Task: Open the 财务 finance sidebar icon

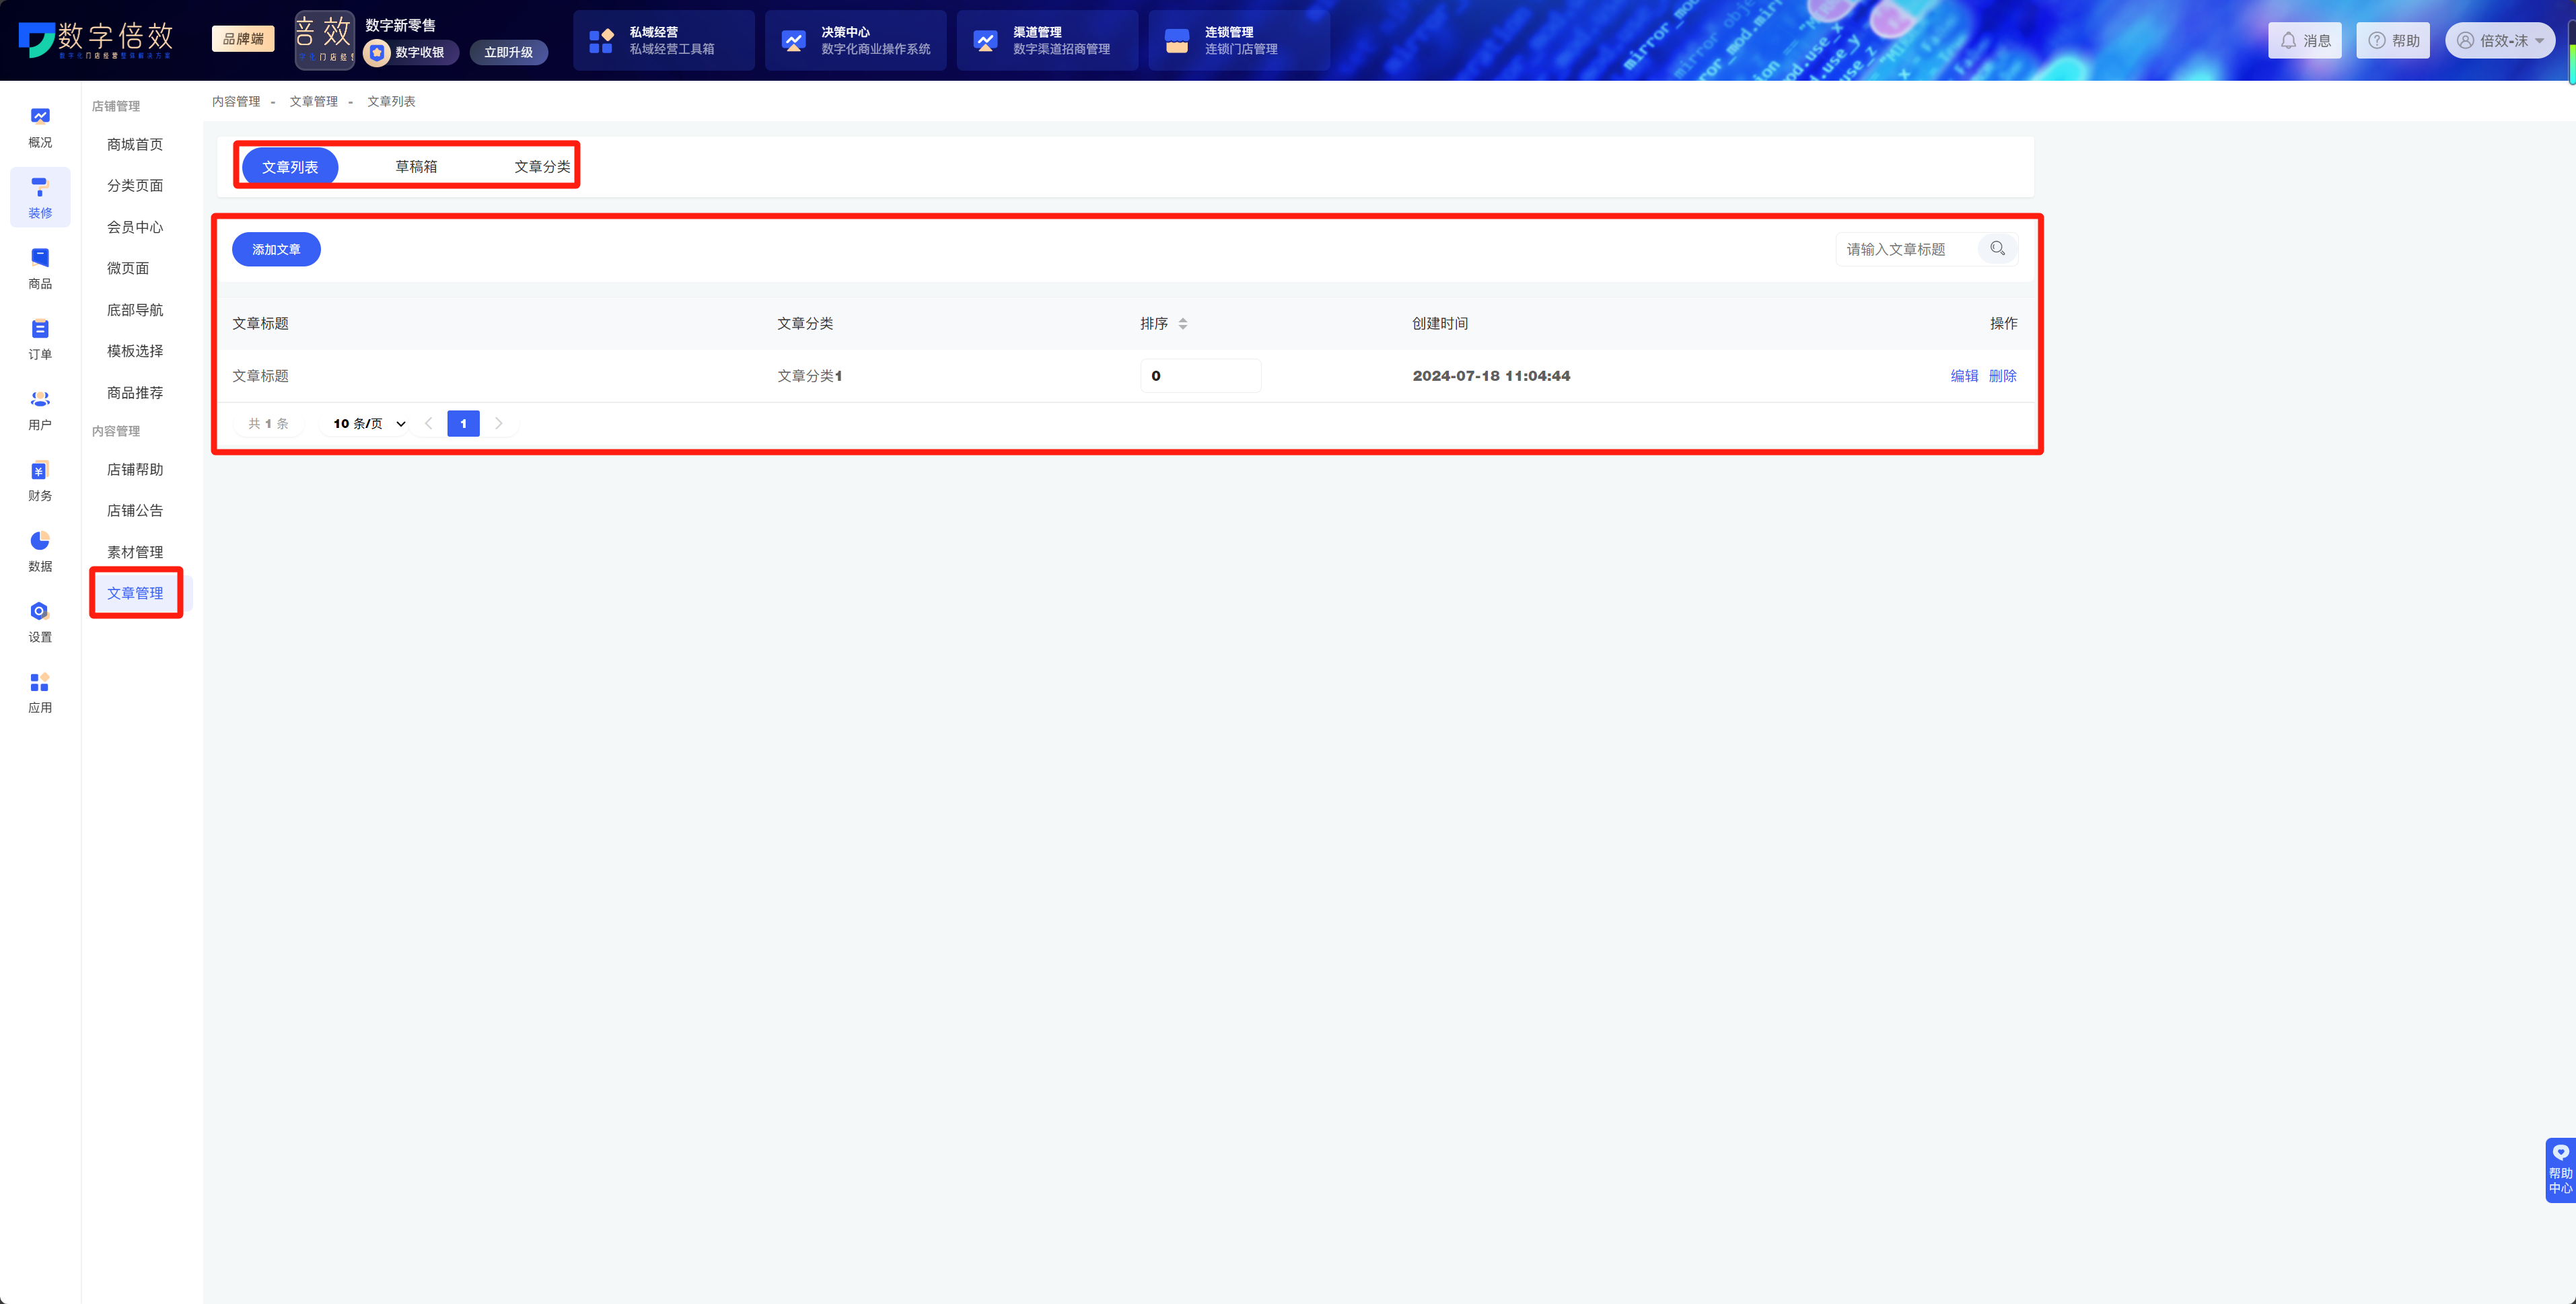Action: [x=40, y=480]
